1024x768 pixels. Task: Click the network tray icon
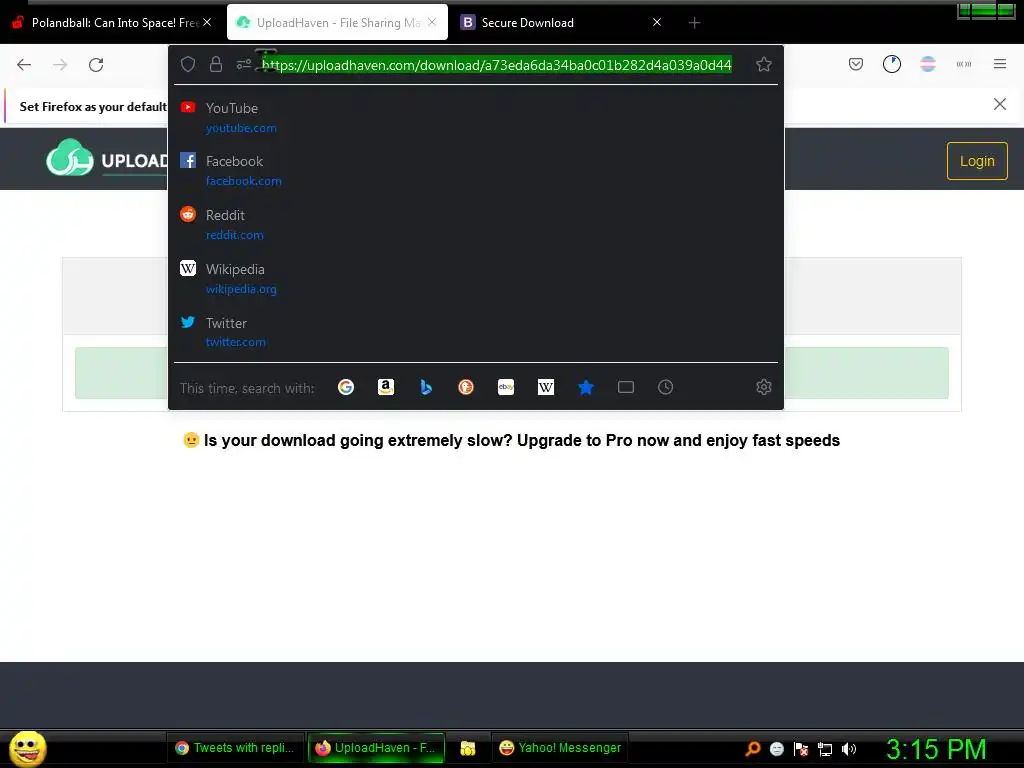pyautogui.click(x=825, y=749)
